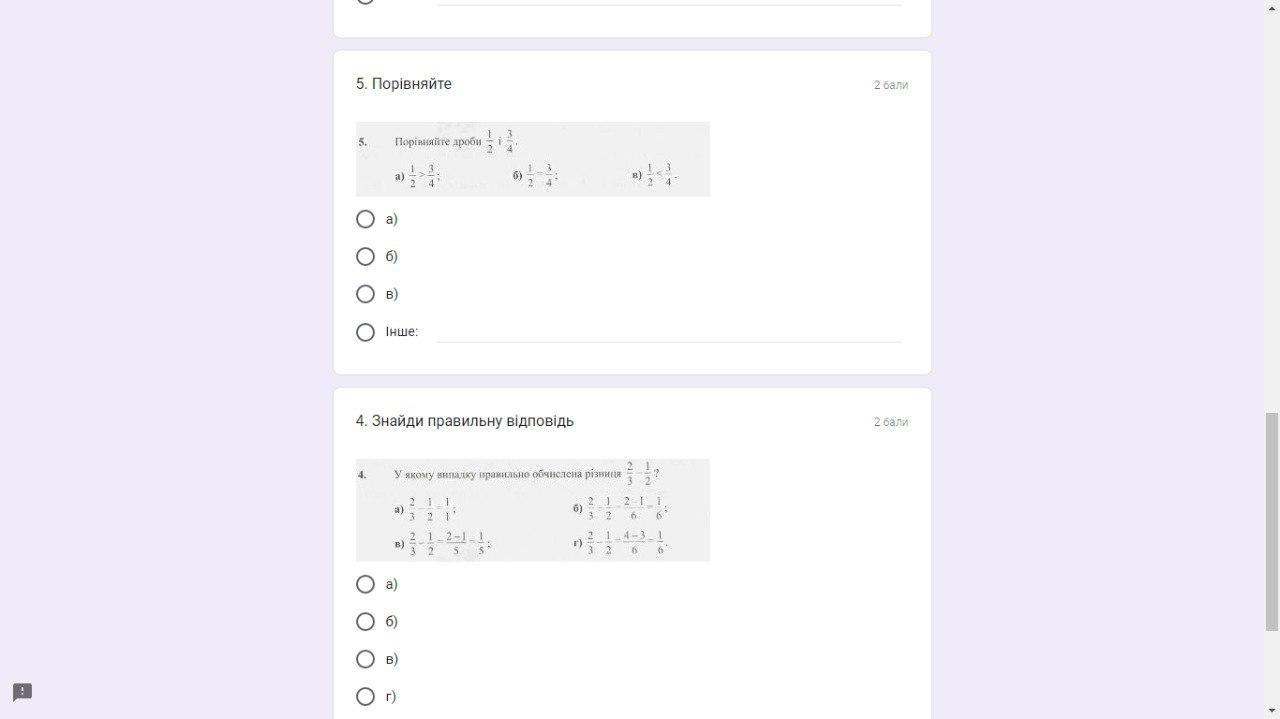
Task: Click the scrollbar track above the thumb
Action: (1272, 206)
